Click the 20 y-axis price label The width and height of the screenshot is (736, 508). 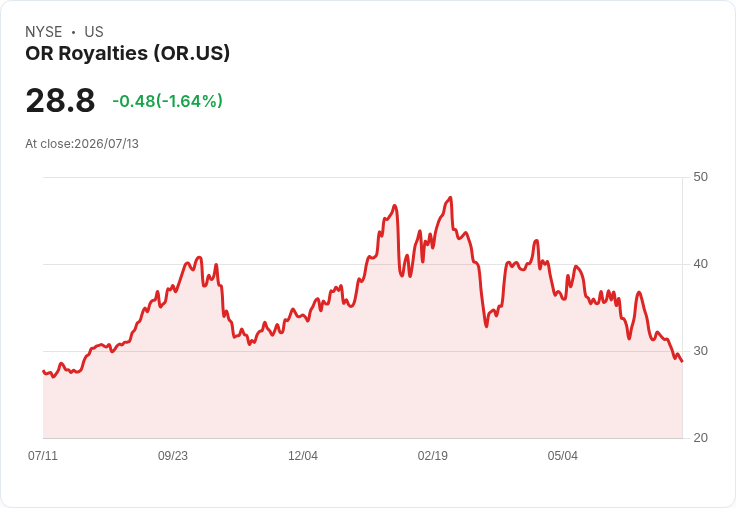click(x=700, y=438)
